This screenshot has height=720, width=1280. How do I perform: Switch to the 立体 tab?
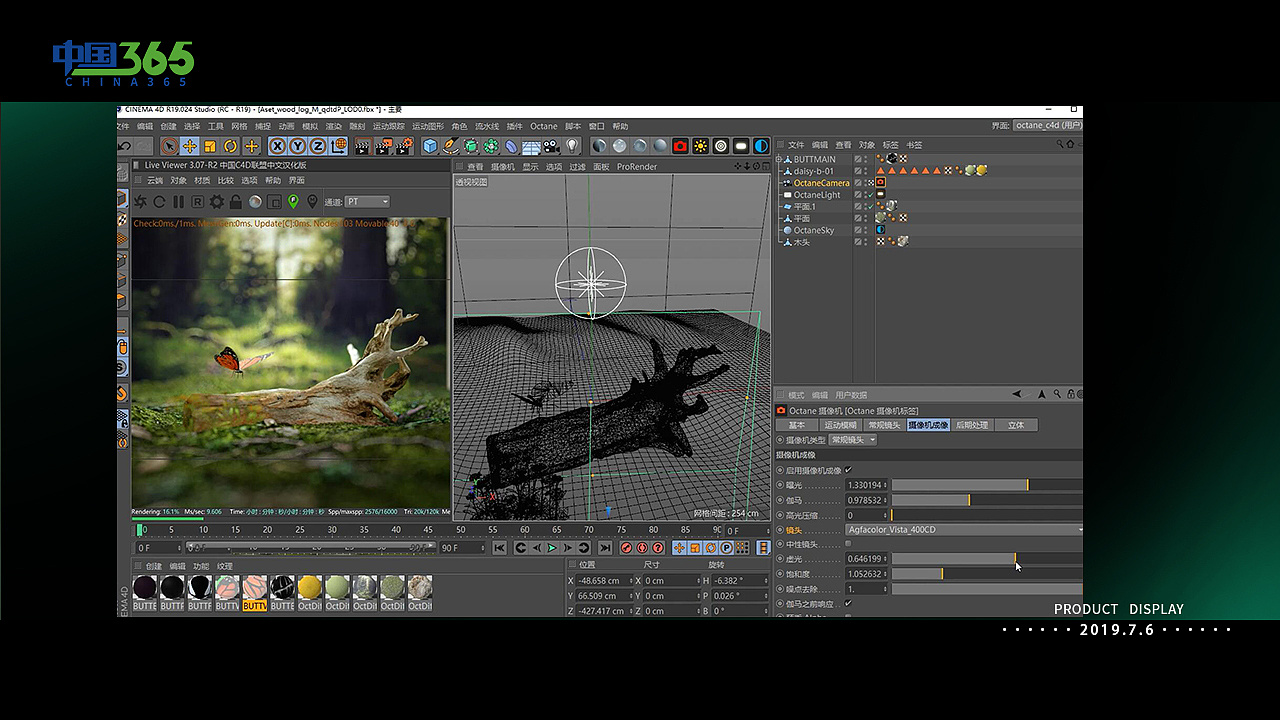[x=1016, y=425]
